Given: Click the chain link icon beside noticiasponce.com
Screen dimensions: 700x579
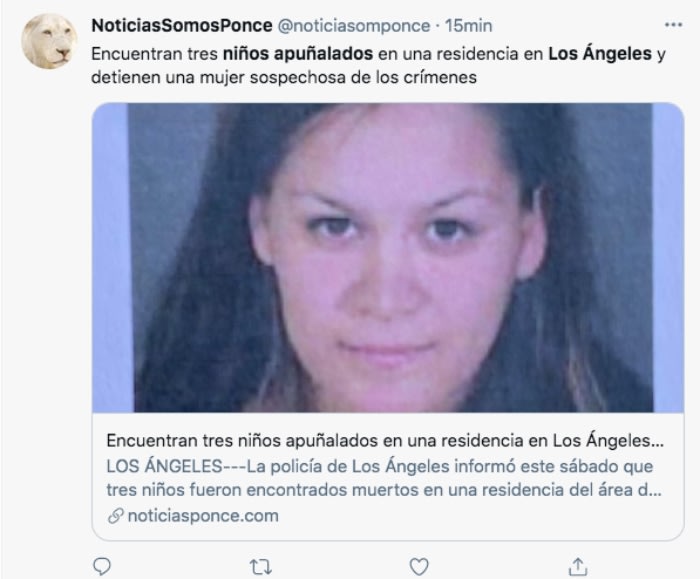Looking at the screenshot, I should (115, 516).
